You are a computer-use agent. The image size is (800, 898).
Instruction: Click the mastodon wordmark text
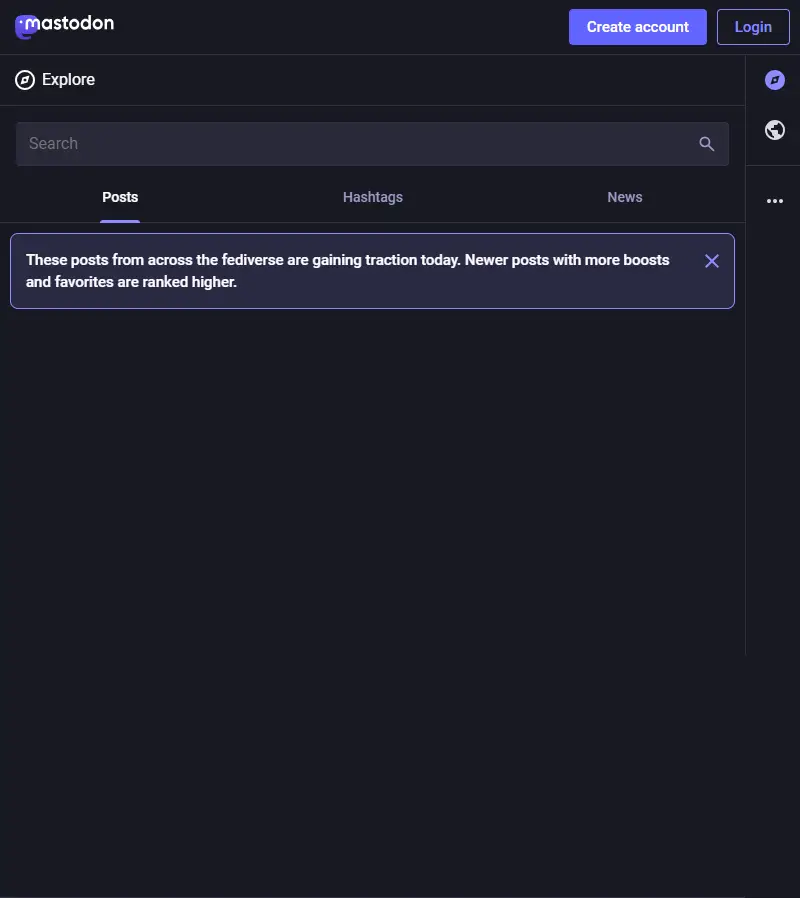pyautogui.click(x=70, y=23)
